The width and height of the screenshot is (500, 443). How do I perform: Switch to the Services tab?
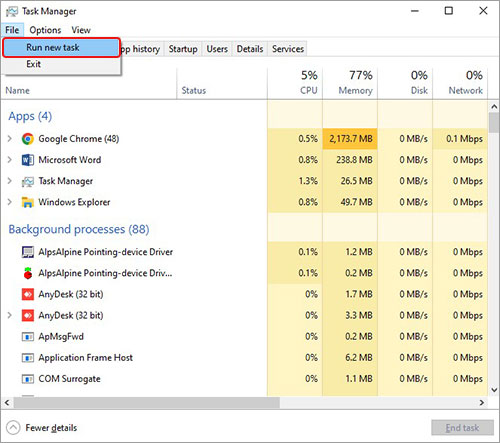click(288, 49)
